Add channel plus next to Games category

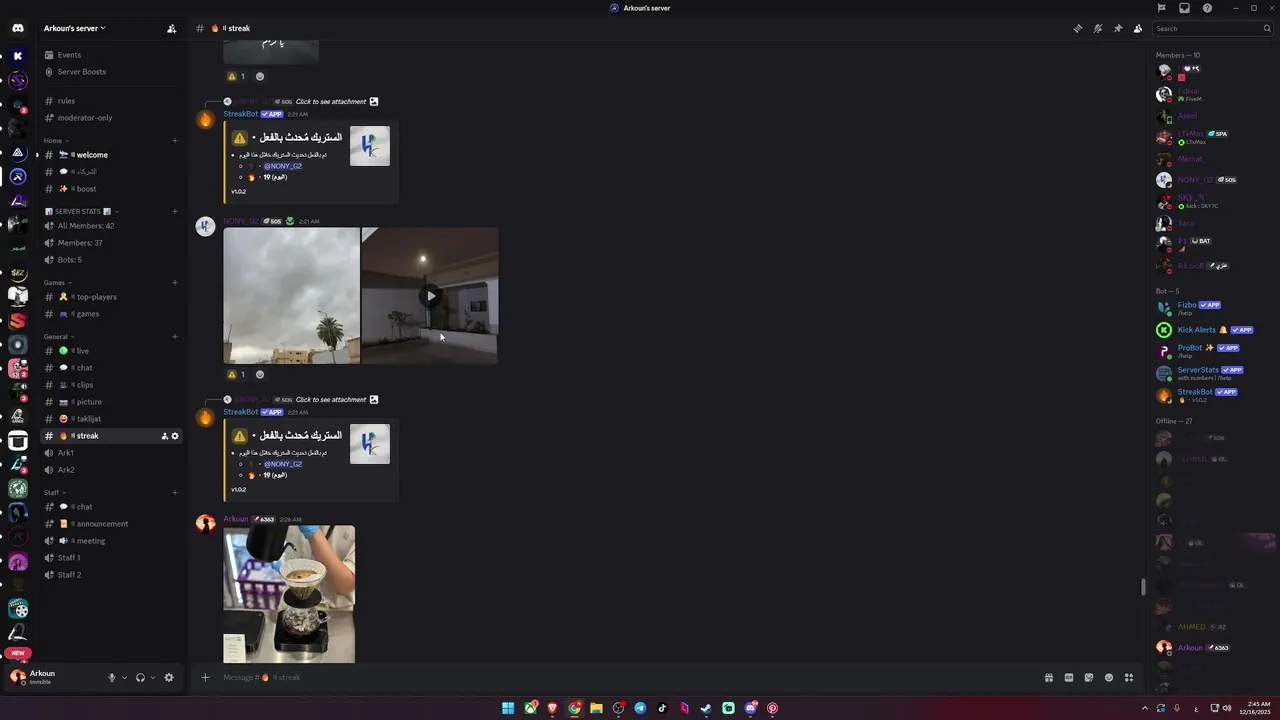175,282
